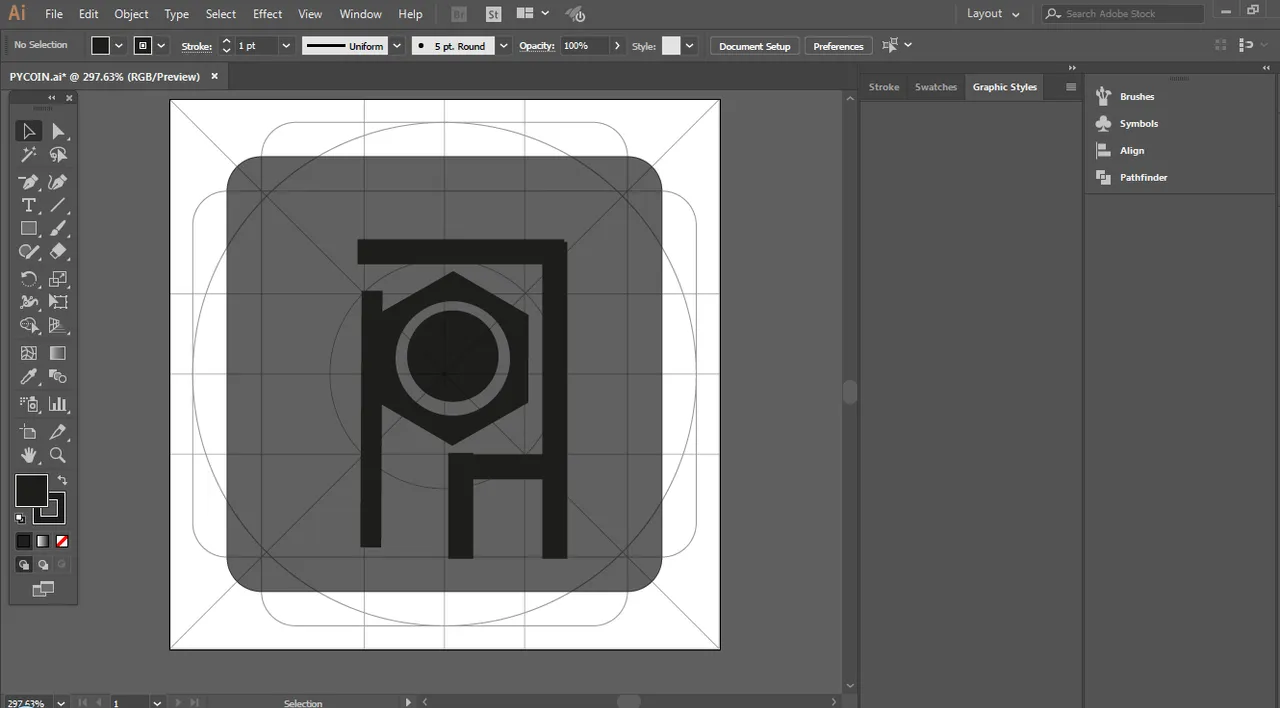Open the control bar fill color dropdown

119,46
